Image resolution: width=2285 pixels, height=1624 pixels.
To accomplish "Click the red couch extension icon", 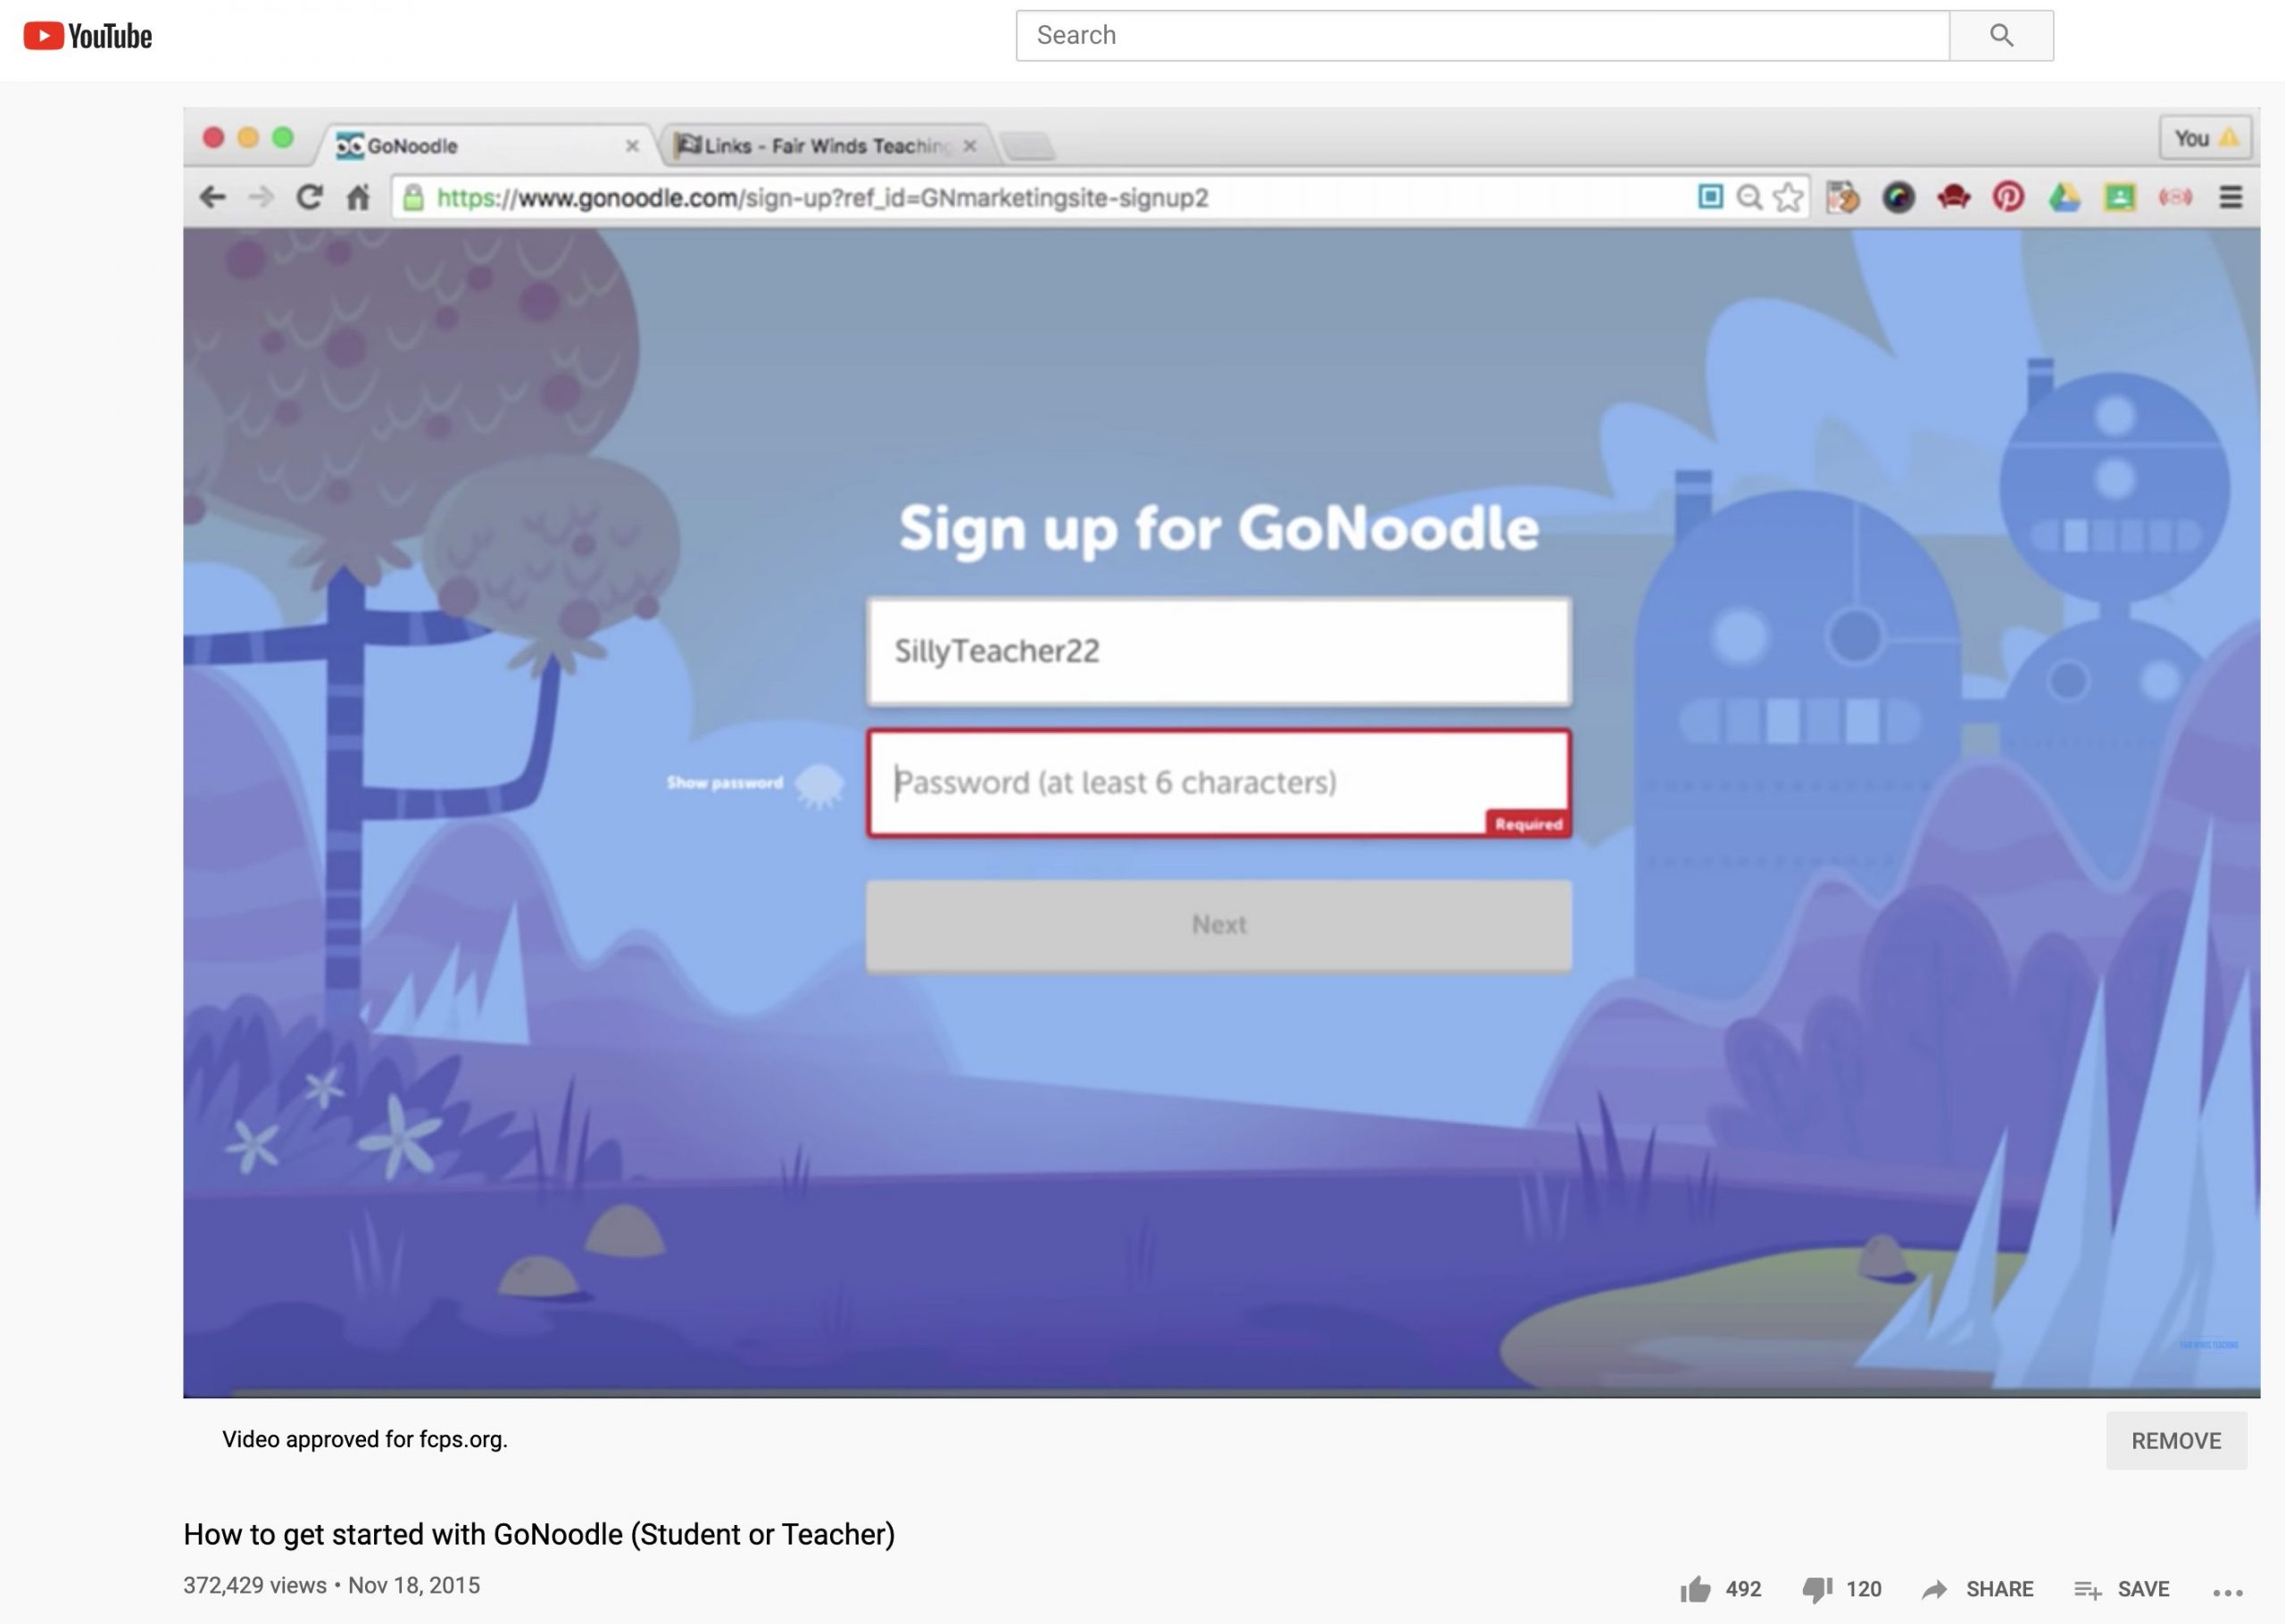I will [x=1953, y=197].
